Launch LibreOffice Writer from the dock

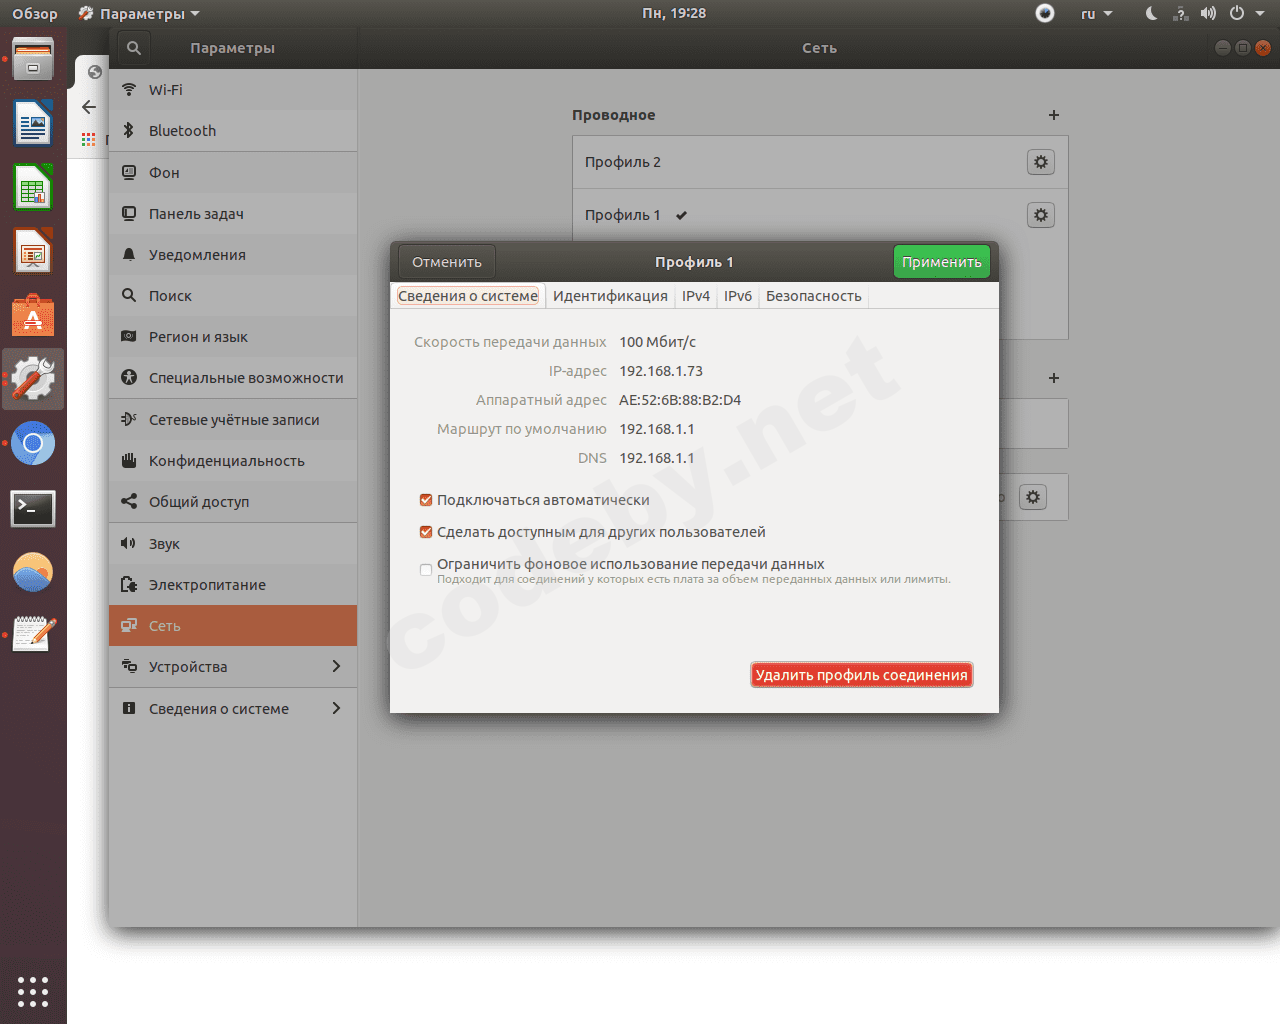(x=33, y=124)
